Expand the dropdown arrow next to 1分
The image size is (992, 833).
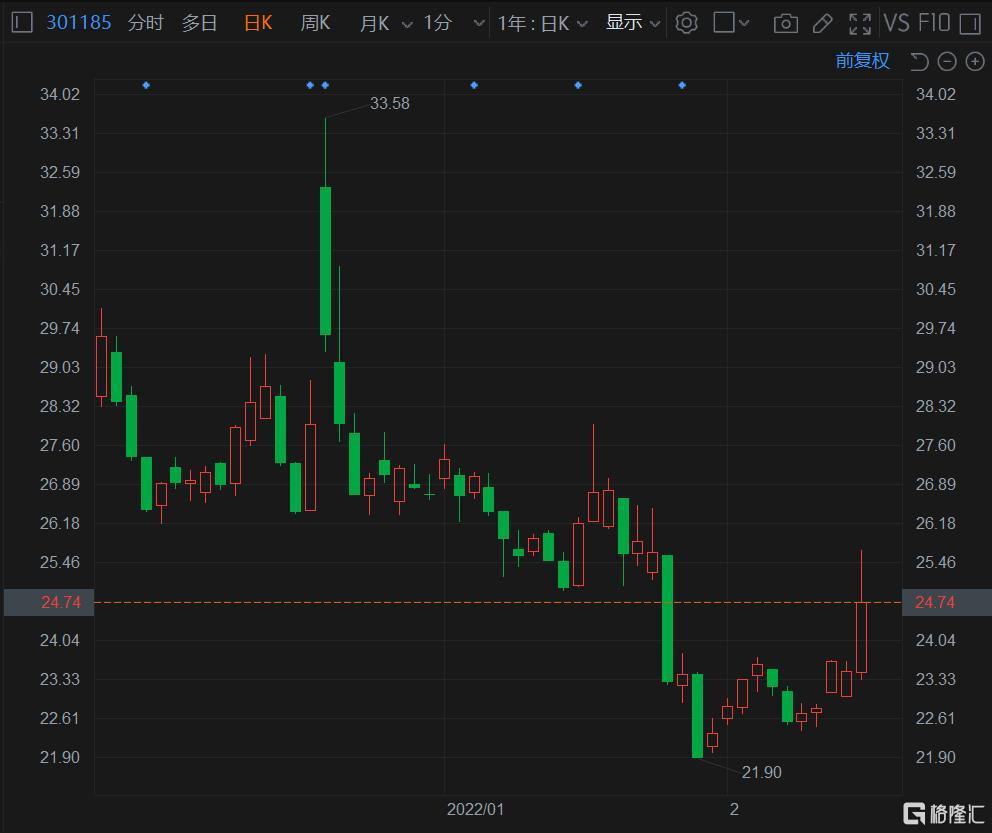pos(480,24)
